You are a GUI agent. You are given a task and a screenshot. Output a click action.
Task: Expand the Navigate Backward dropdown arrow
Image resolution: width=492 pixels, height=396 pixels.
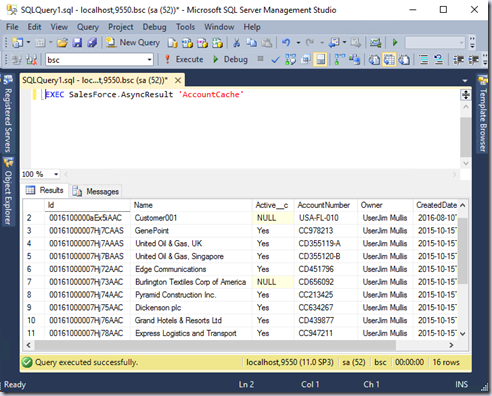click(x=344, y=42)
